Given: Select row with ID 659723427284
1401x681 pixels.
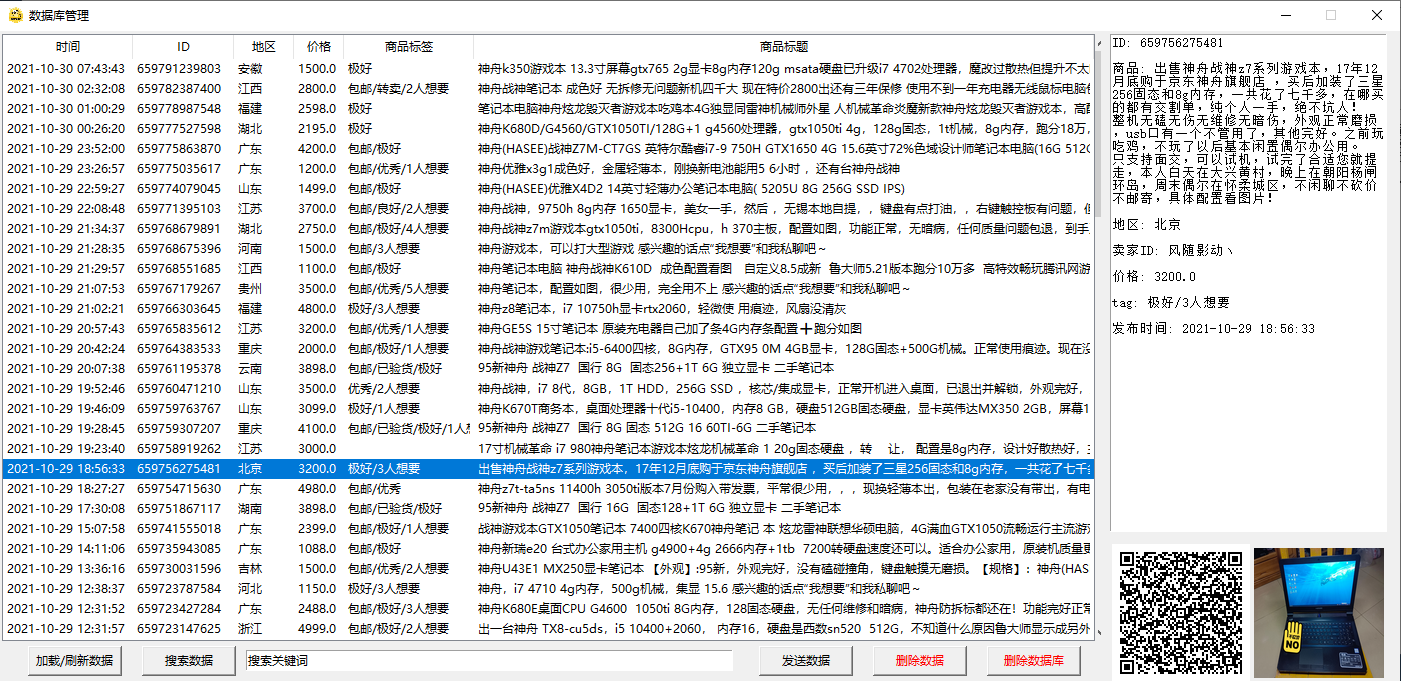Looking at the screenshot, I should (x=548, y=609).
